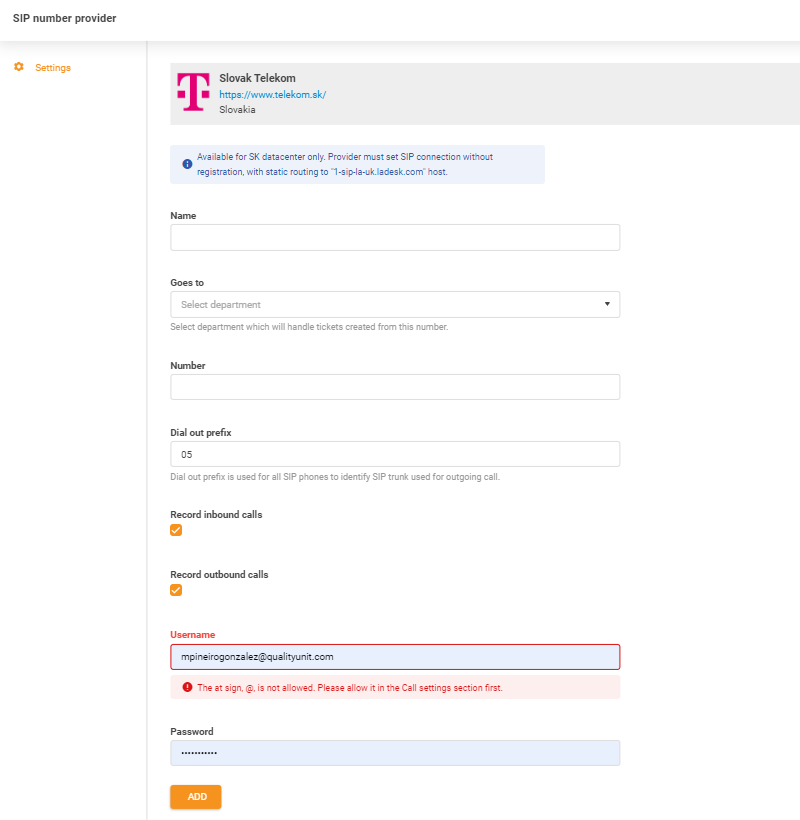
Task: Click inside the Name input field
Action: click(395, 237)
